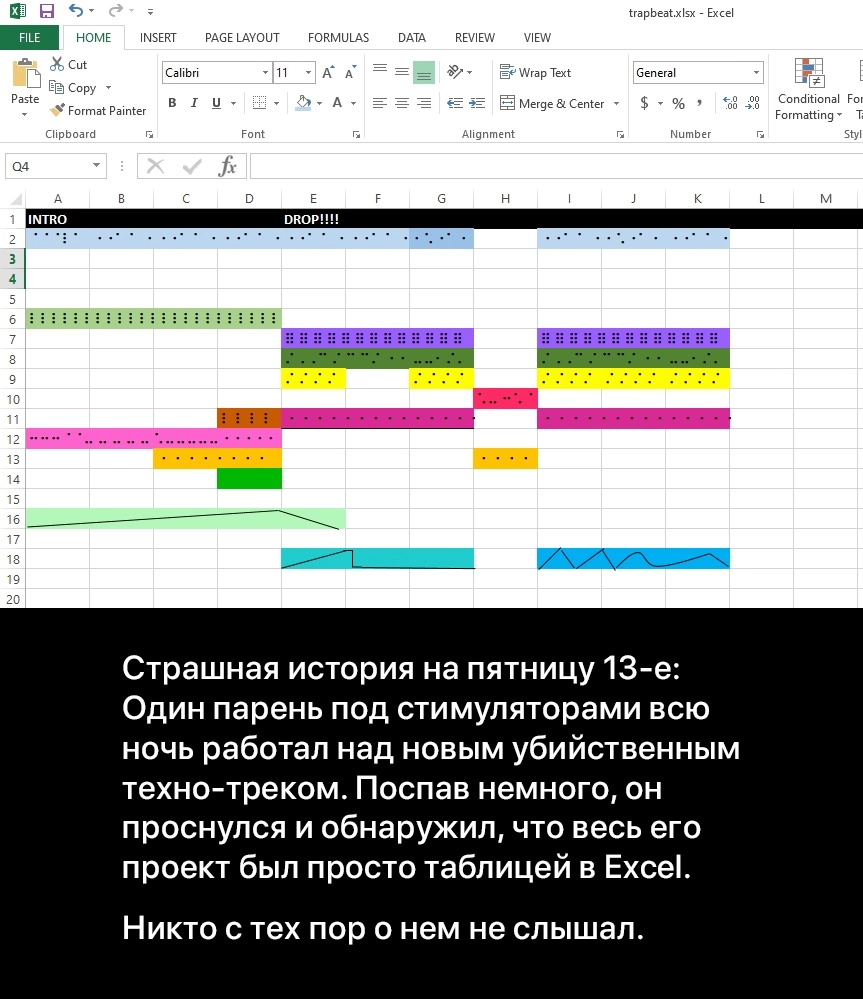Viewport: 863px width, 999px height.
Task: Toggle italic formatting
Action: point(194,103)
